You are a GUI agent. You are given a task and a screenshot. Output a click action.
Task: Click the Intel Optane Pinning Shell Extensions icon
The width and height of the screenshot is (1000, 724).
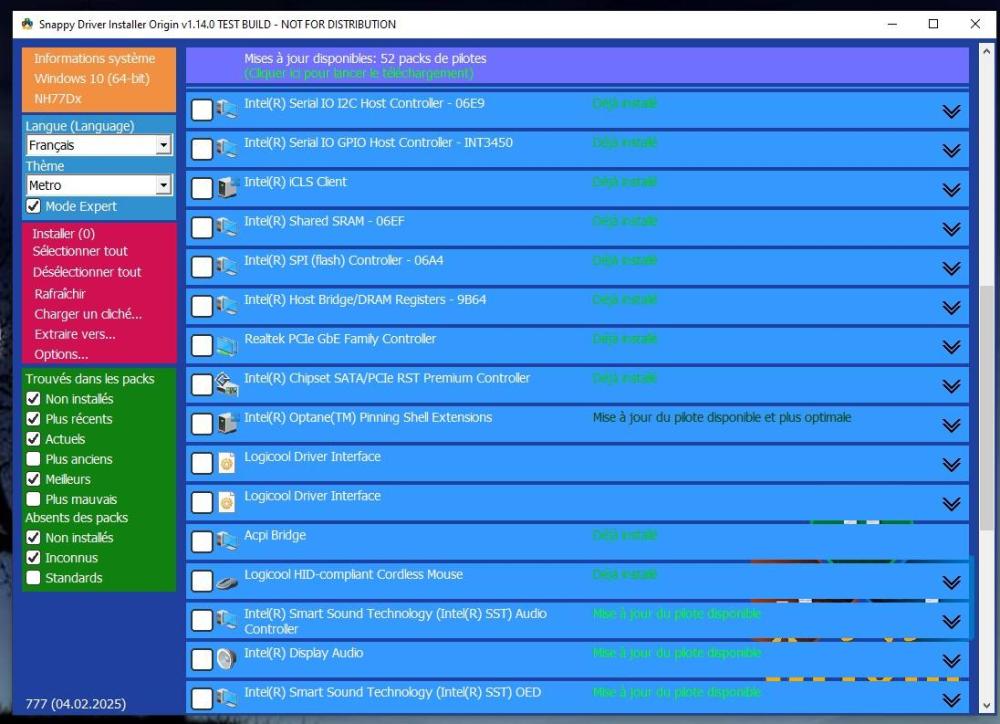point(226,424)
